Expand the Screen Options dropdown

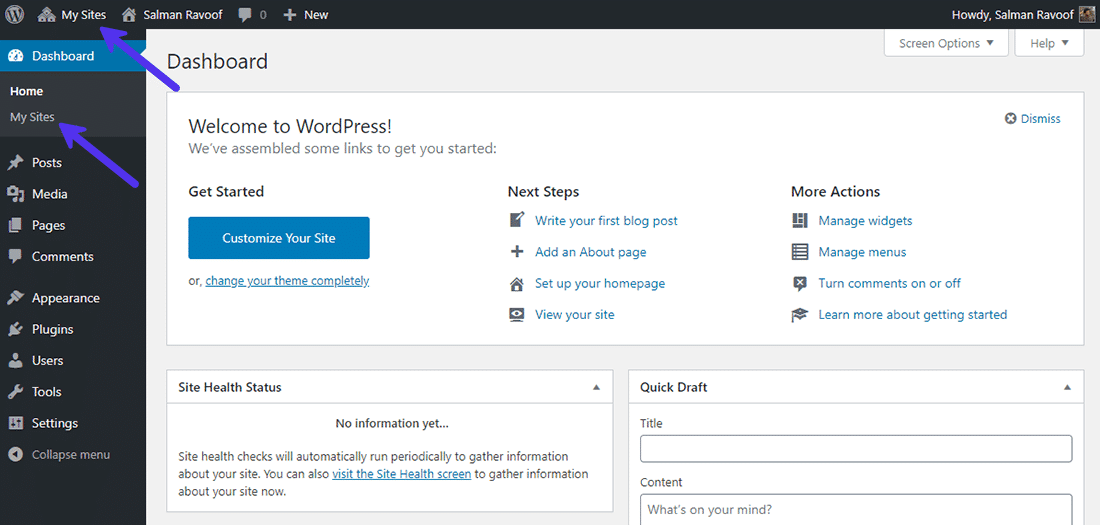pos(946,43)
